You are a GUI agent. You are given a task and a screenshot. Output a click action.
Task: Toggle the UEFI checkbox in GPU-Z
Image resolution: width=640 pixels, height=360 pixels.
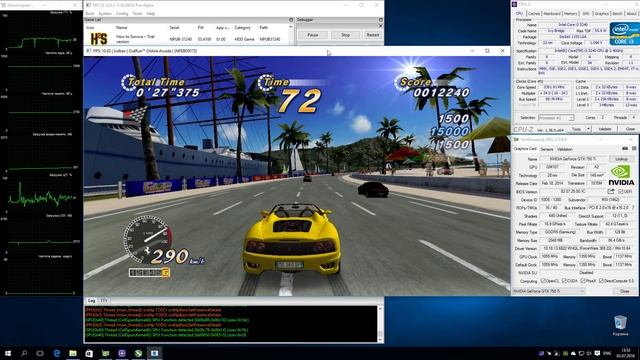[620, 191]
